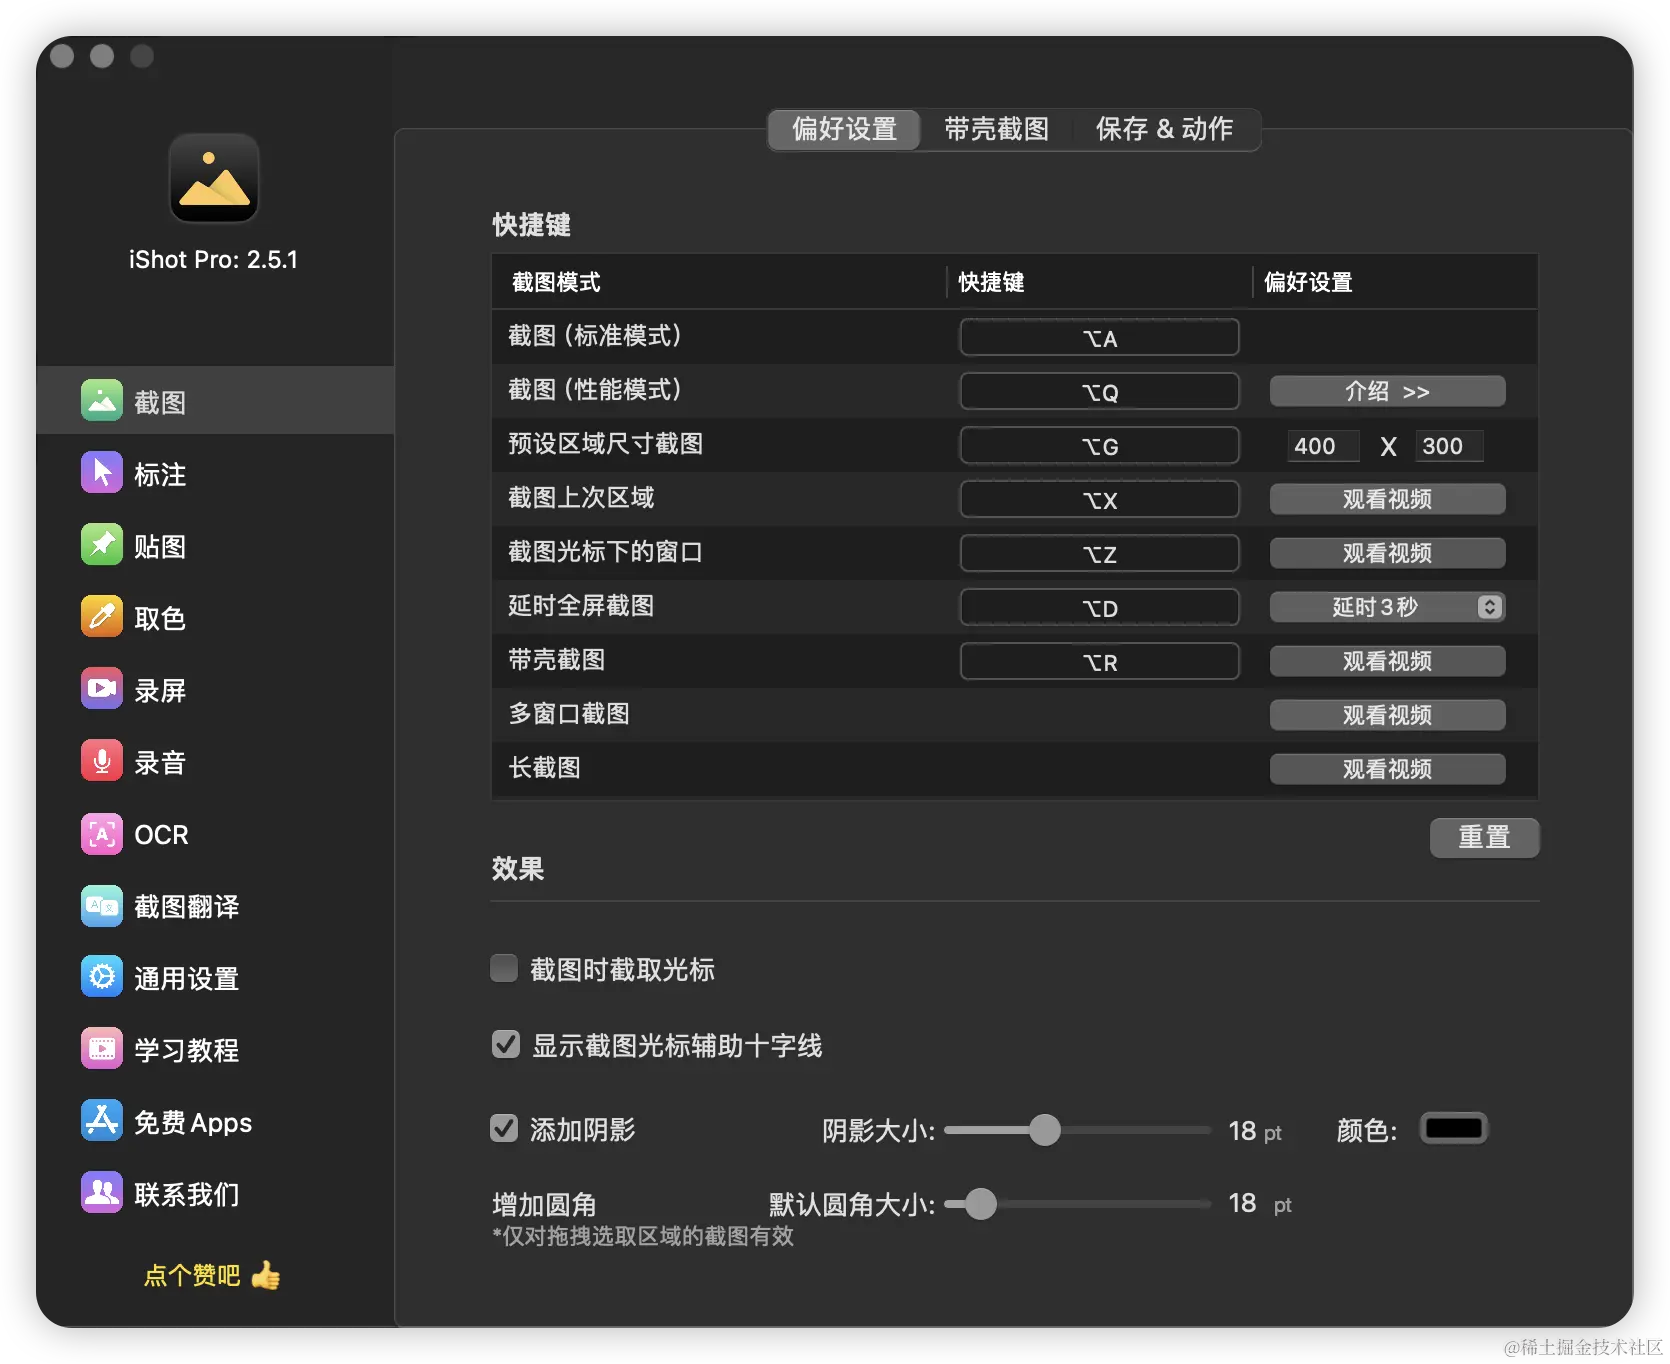Viewport: 1670px width, 1364px height.
Task: Open the 保存 & 动作 tab
Action: (x=1164, y=129)
